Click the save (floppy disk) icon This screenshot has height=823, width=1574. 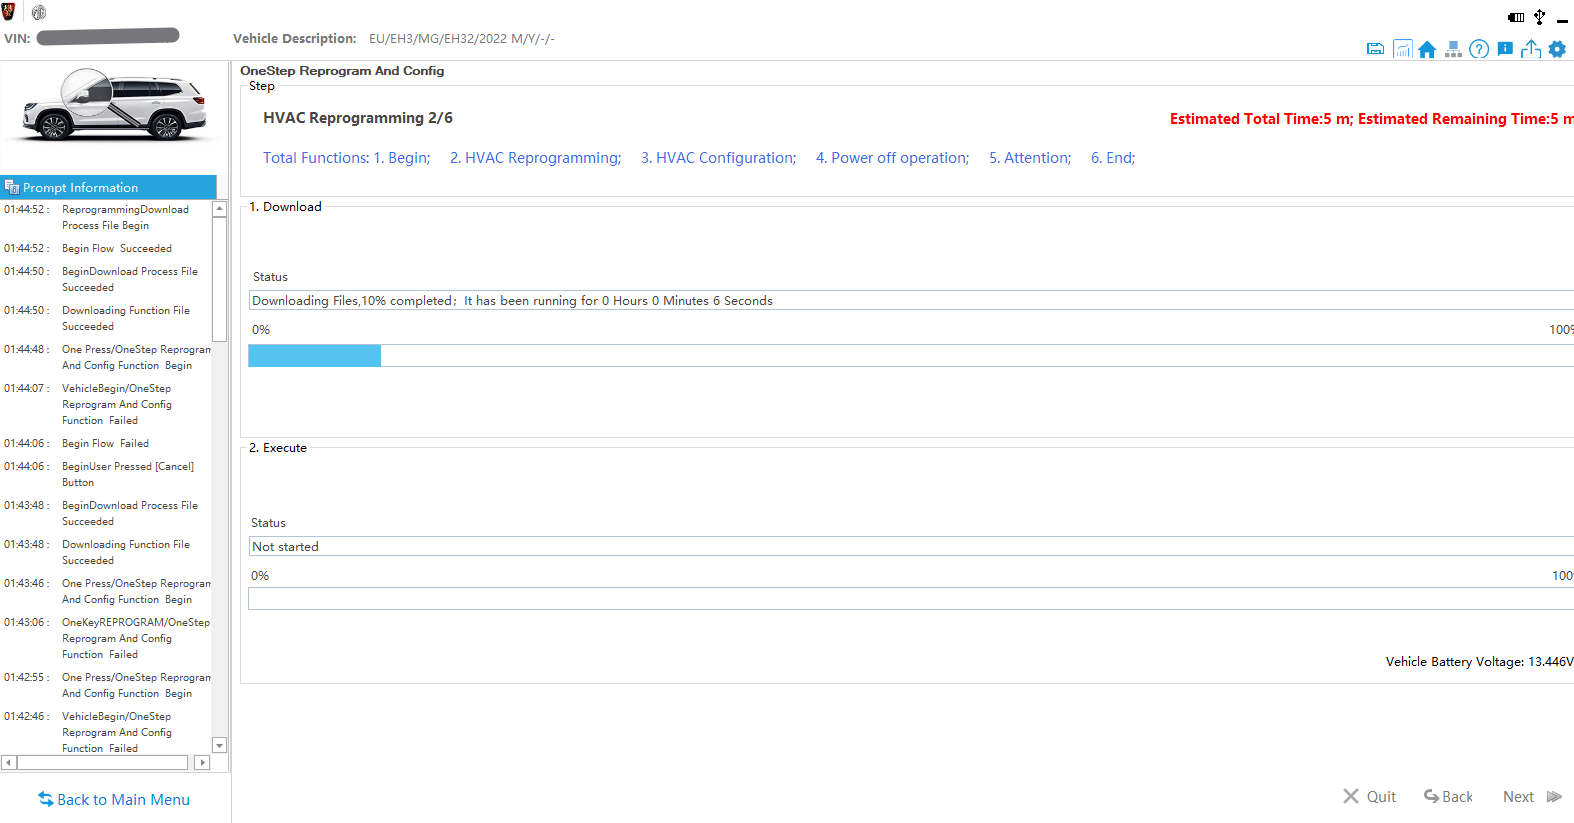point(1375,49)
